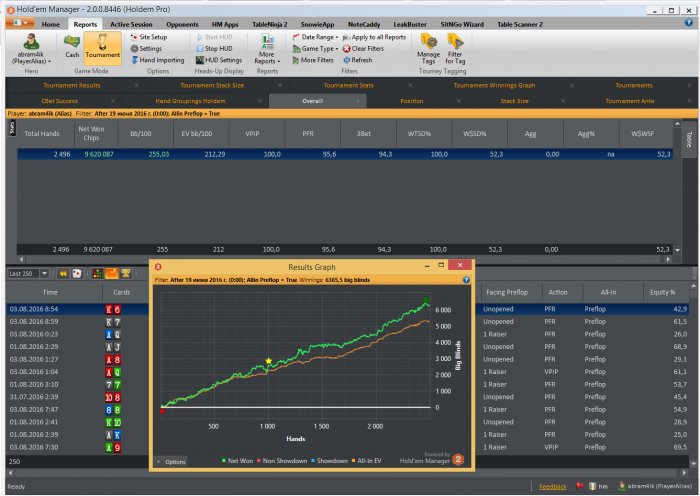Open Manage Tags for tourney tagging
Screen dimensions: 700x496
point(429,49)
